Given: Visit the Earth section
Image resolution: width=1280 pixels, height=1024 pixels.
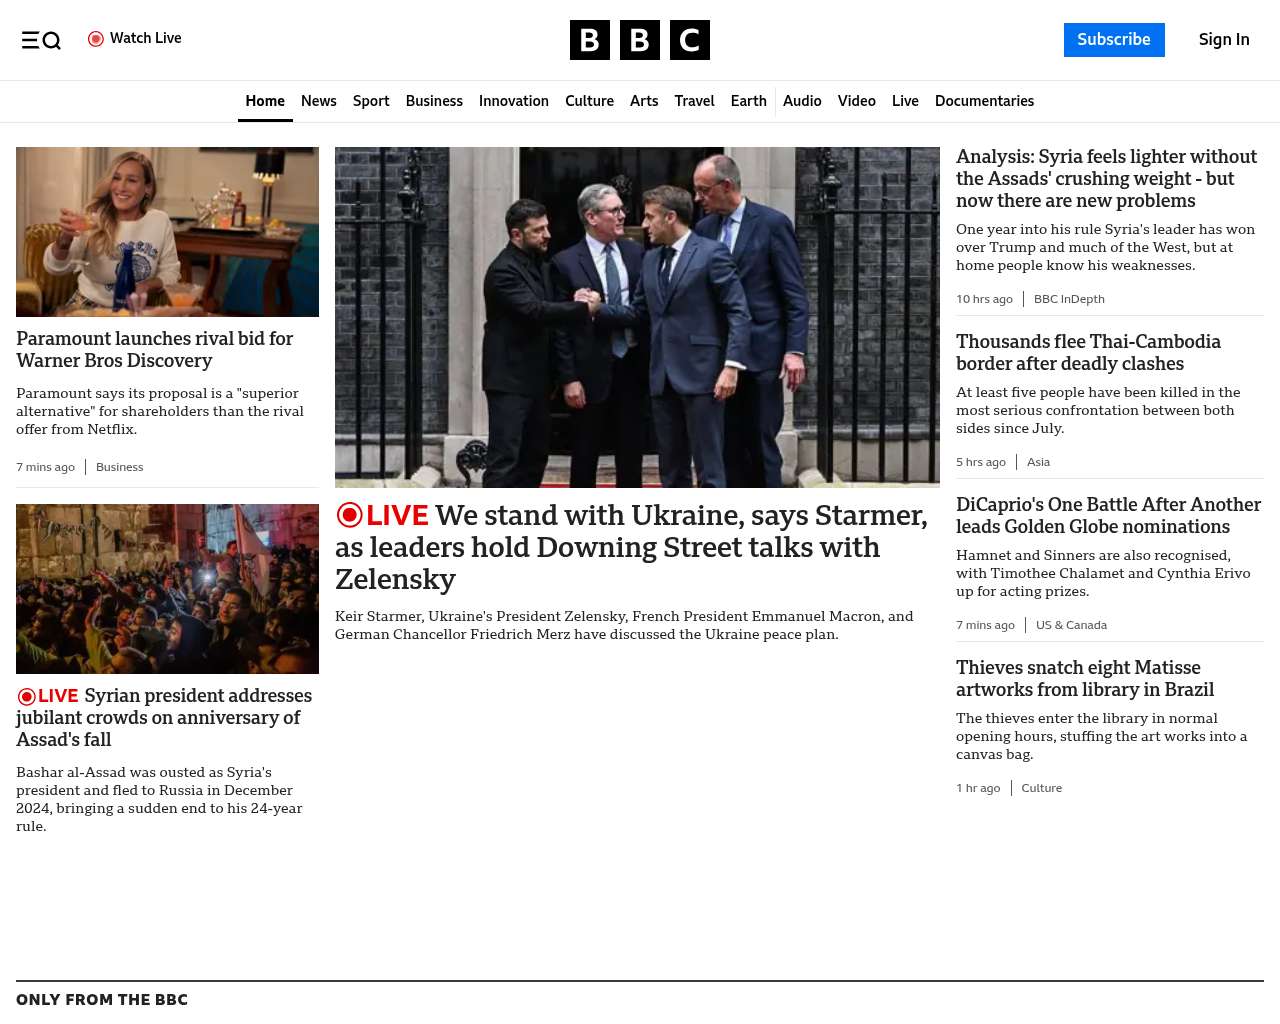Looking at the screenshot, I should coord(749,101).
